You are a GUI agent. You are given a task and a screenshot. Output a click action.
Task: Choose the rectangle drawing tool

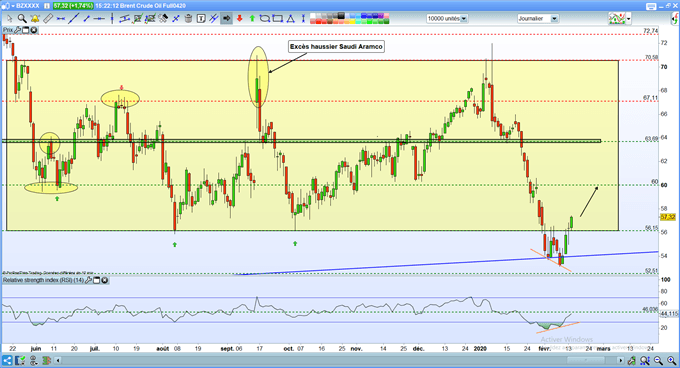coord(277,19)
